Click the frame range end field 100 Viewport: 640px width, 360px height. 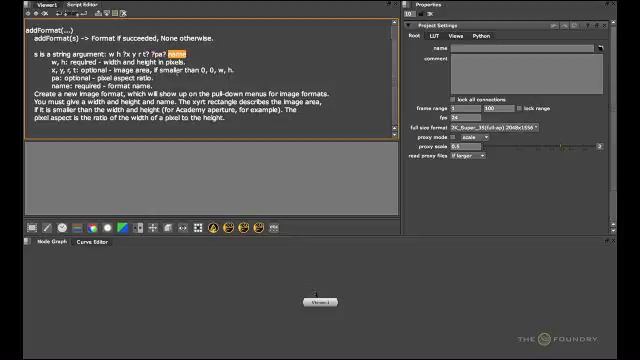click(499, 109)
